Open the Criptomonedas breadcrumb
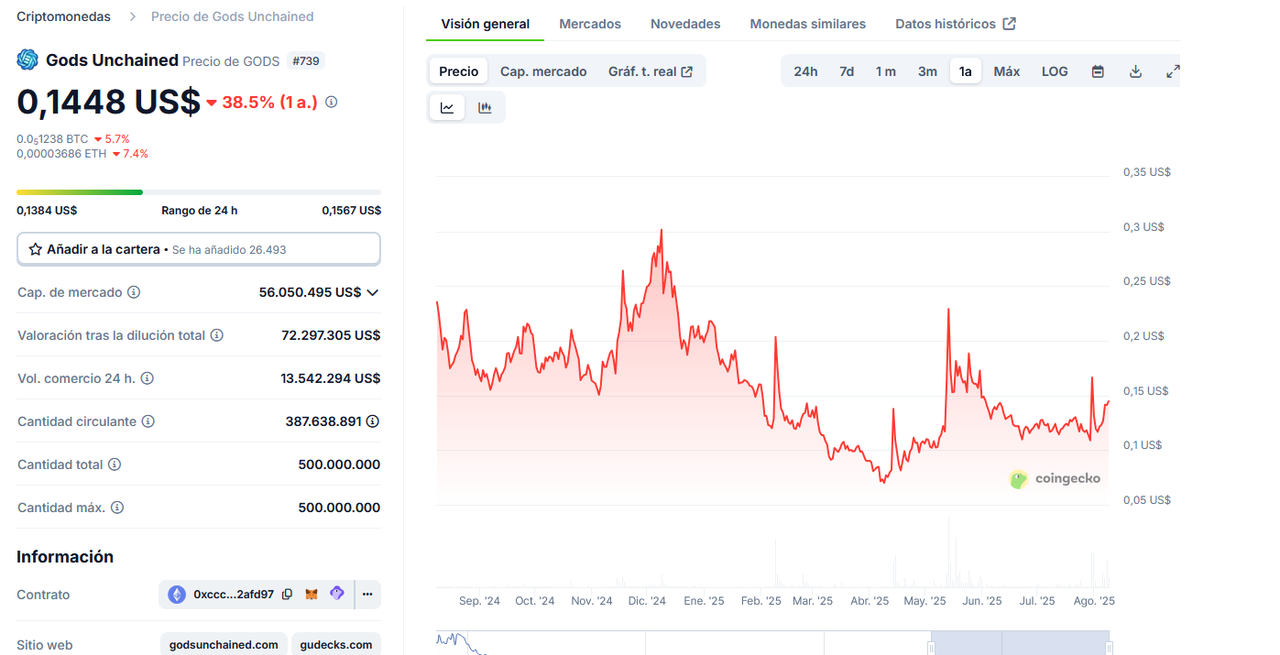The height and width of the screenshot is (655, 1280). pos(64,16)
